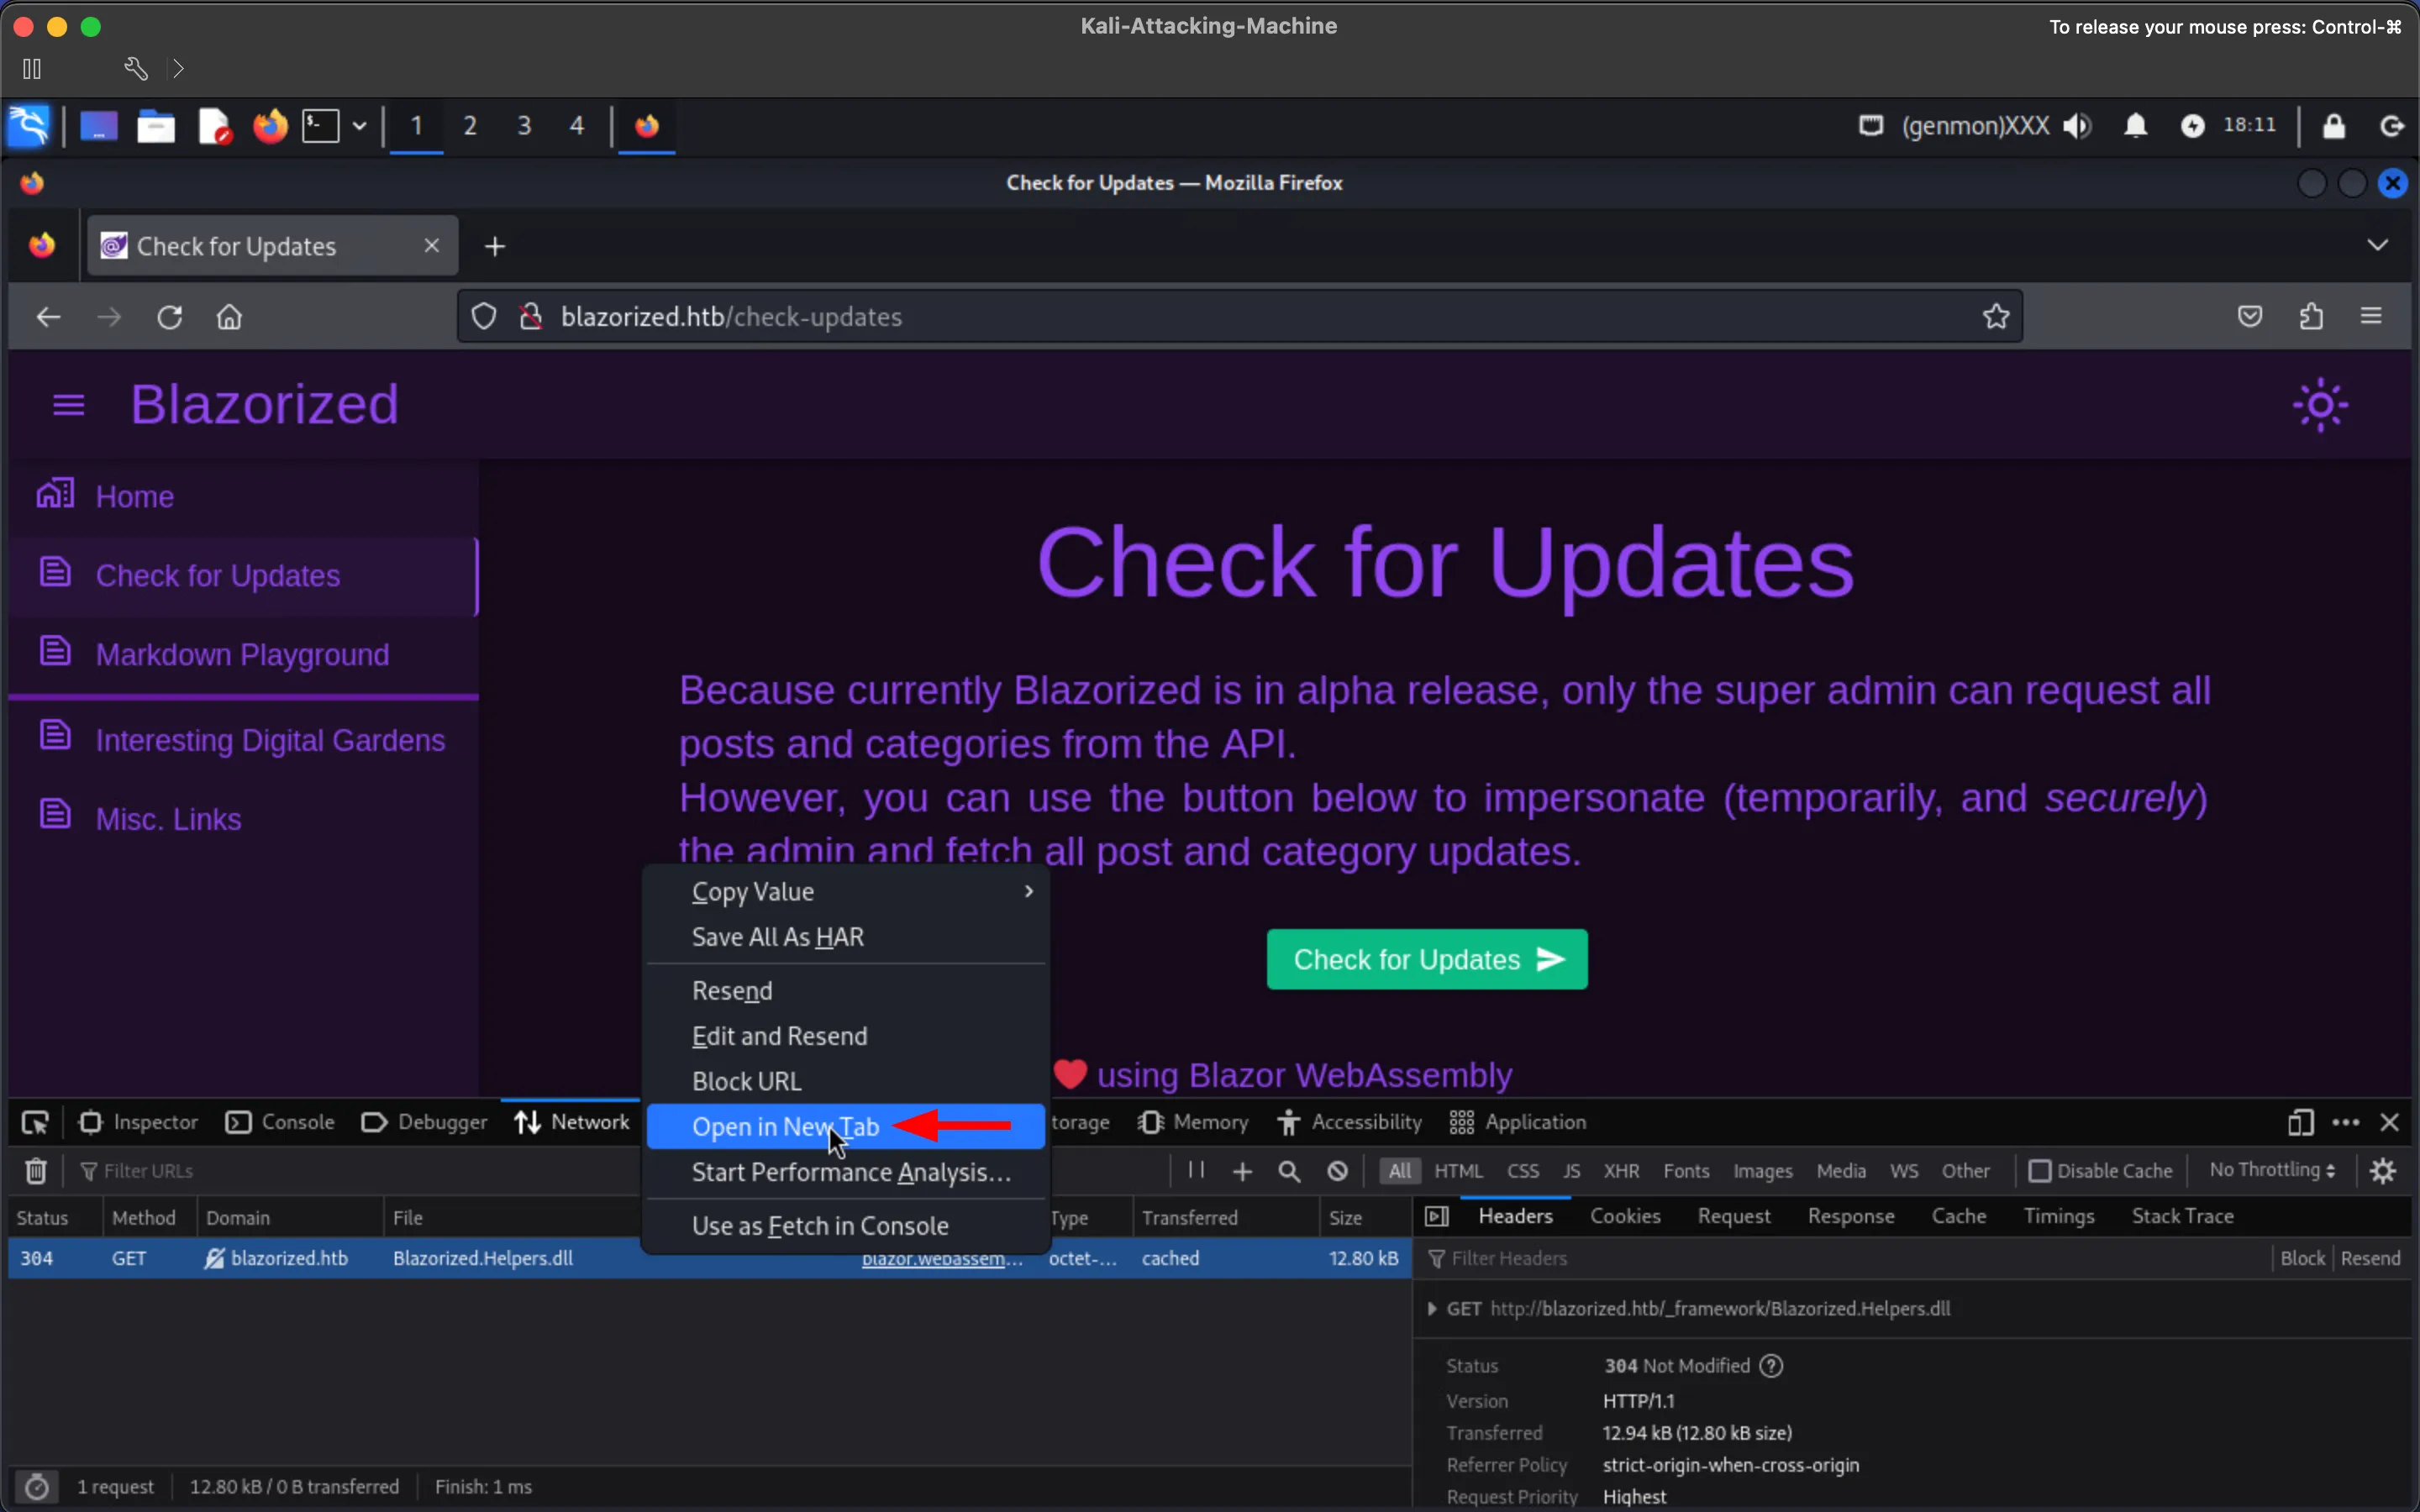Open Markdown Playground sidebar link
2420x1512 pixels.
[243, 654]
